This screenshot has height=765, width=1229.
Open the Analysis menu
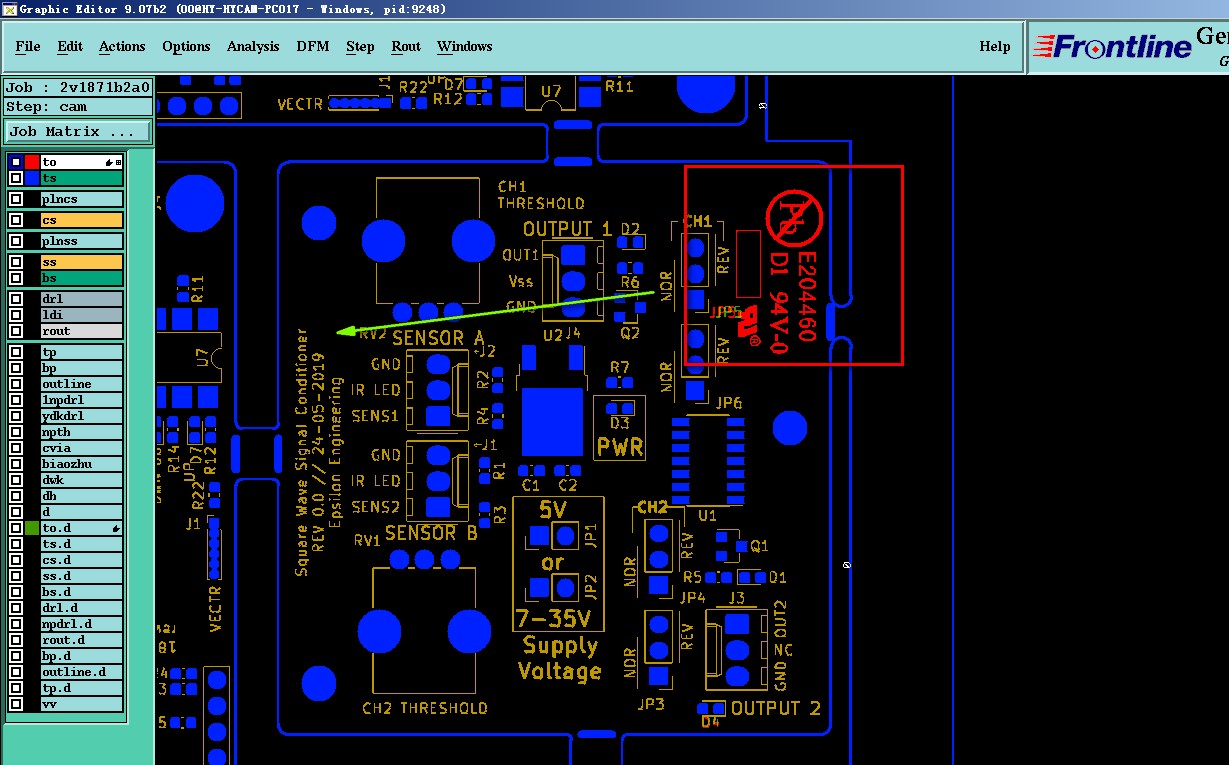(x=253, y=46)
